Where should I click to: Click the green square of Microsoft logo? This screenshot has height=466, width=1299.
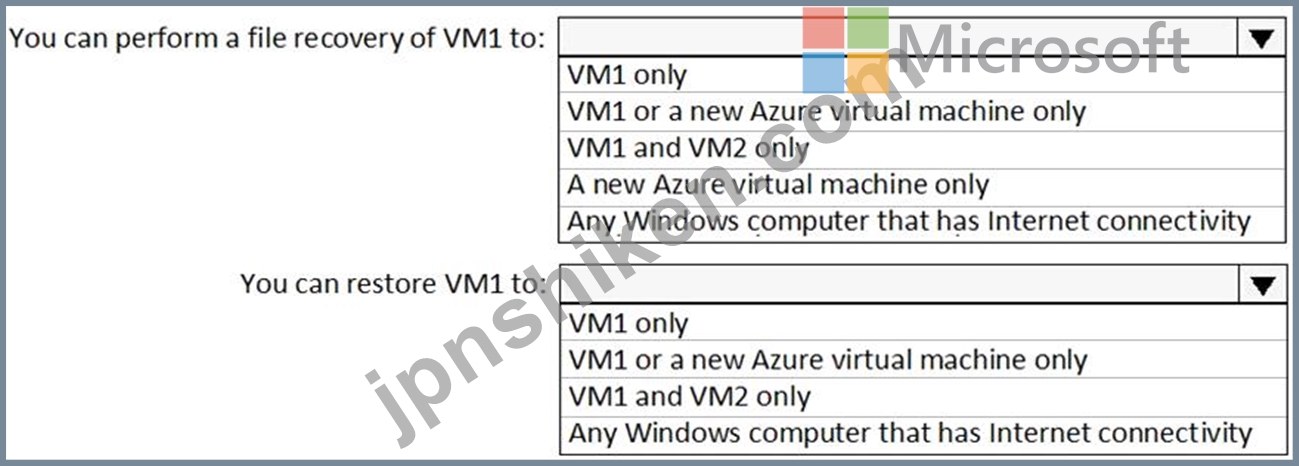click(x=868, y=29)
